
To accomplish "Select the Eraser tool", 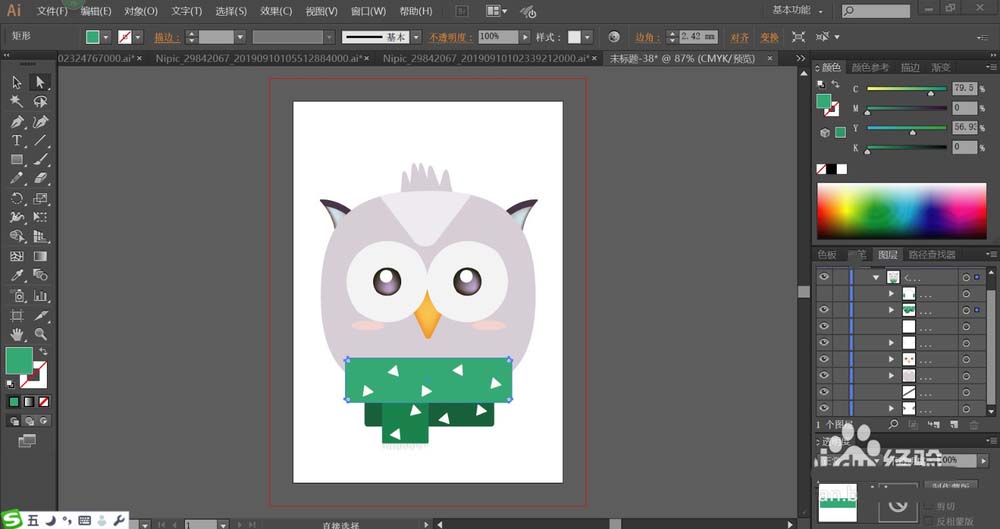I will coord(40,179).
